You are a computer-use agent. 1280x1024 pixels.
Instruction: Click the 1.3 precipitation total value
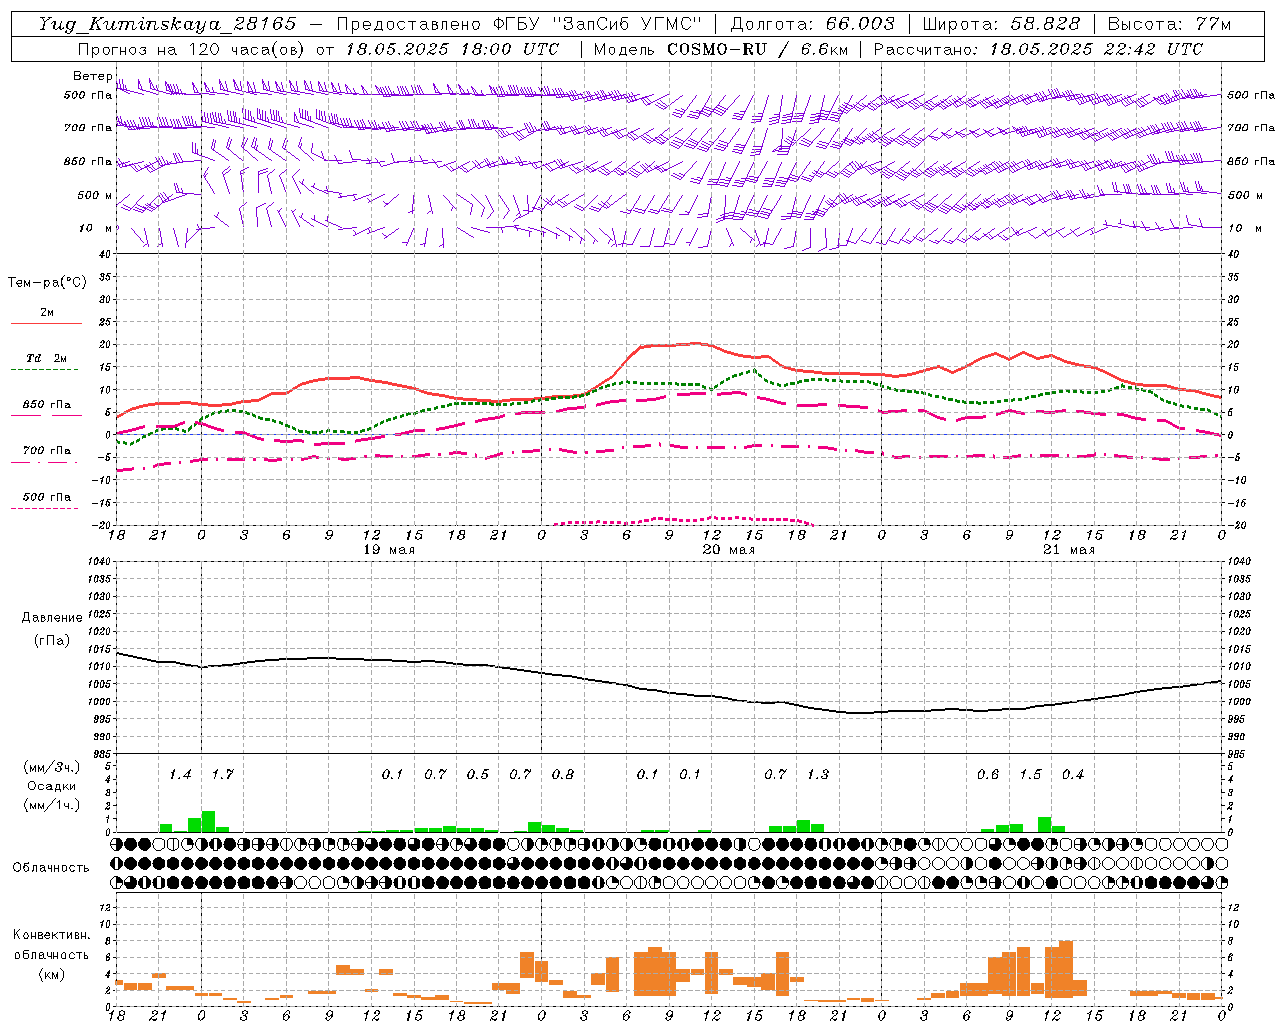coord(818,774)
